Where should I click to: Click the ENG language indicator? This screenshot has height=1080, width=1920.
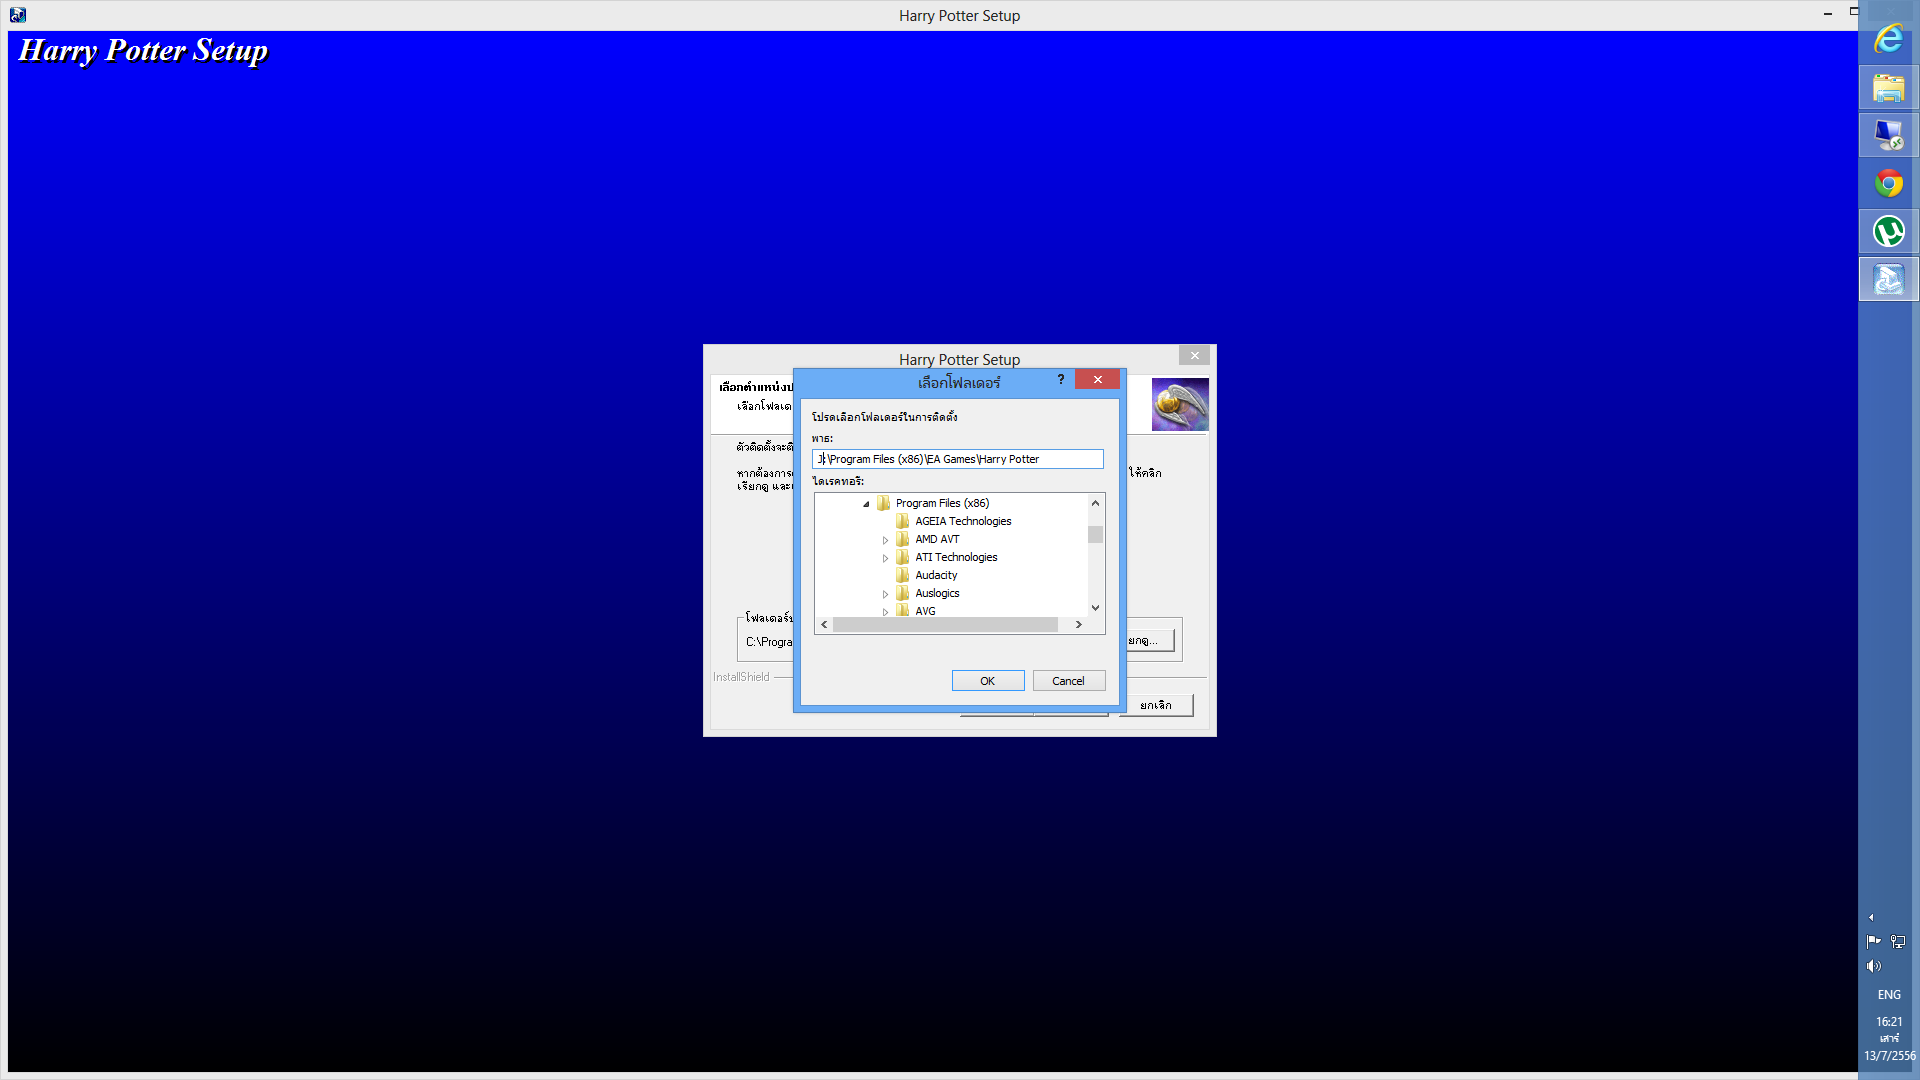[x=1888, y=995]
